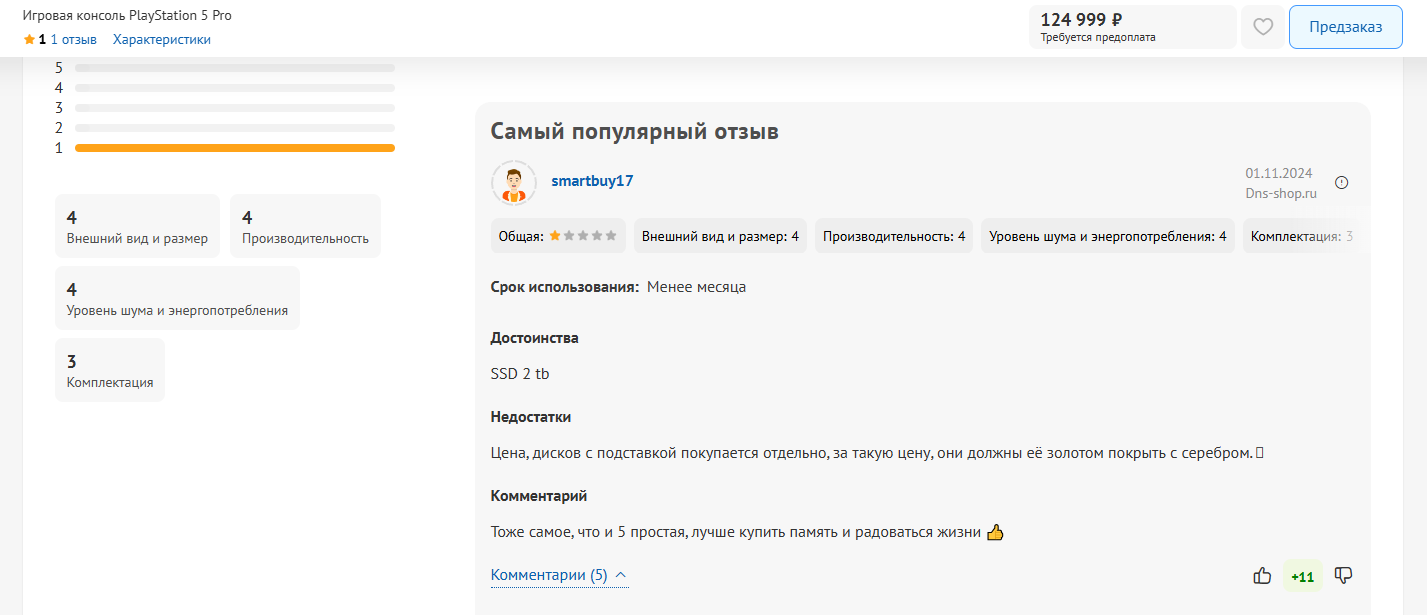Image resolution: width=1427 pixels, height=615 pixels.
Task: Click the review date 01.11.2024
Action: coord(1279,173)
